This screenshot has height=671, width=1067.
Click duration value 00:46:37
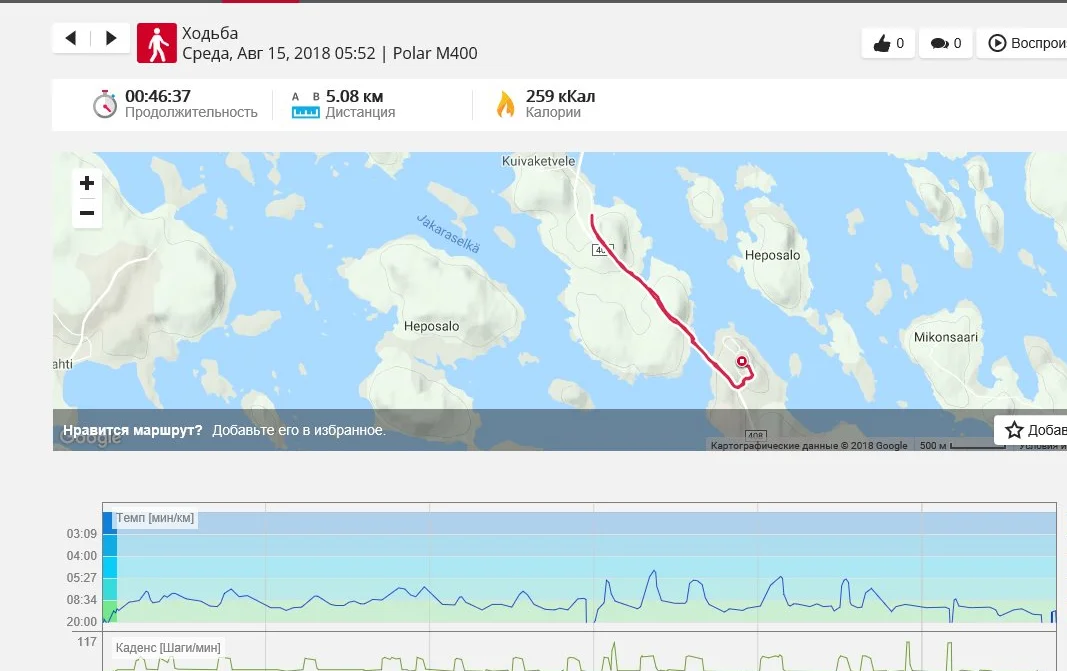coord(158,96)
